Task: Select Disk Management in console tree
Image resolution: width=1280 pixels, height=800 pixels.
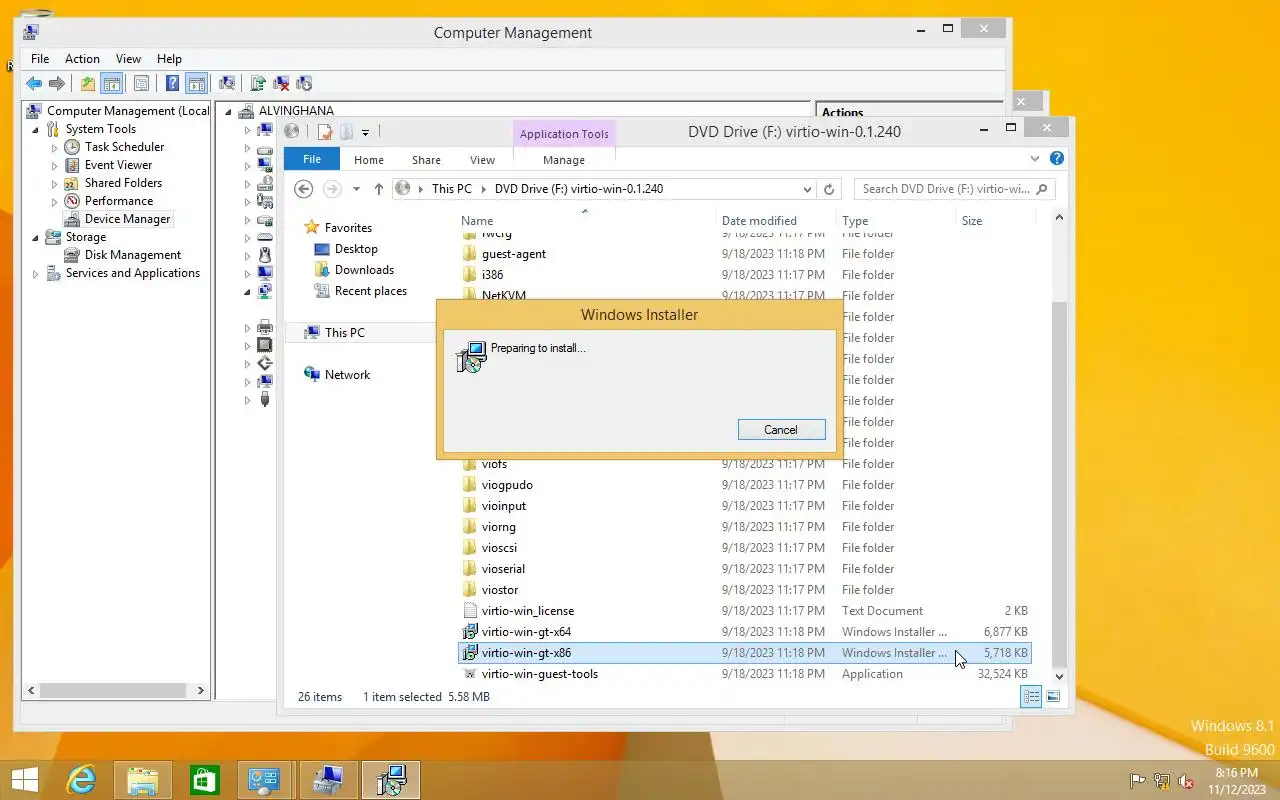Action: pyautogui.click(x=133, y=255)
